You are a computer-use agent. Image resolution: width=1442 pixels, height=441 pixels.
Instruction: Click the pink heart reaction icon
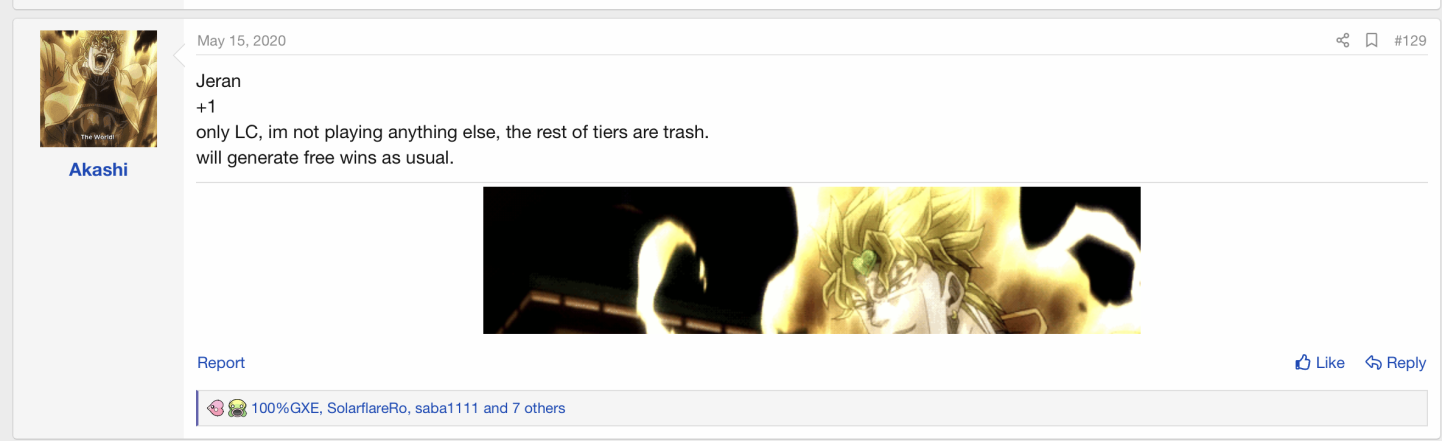coord(215,408)
